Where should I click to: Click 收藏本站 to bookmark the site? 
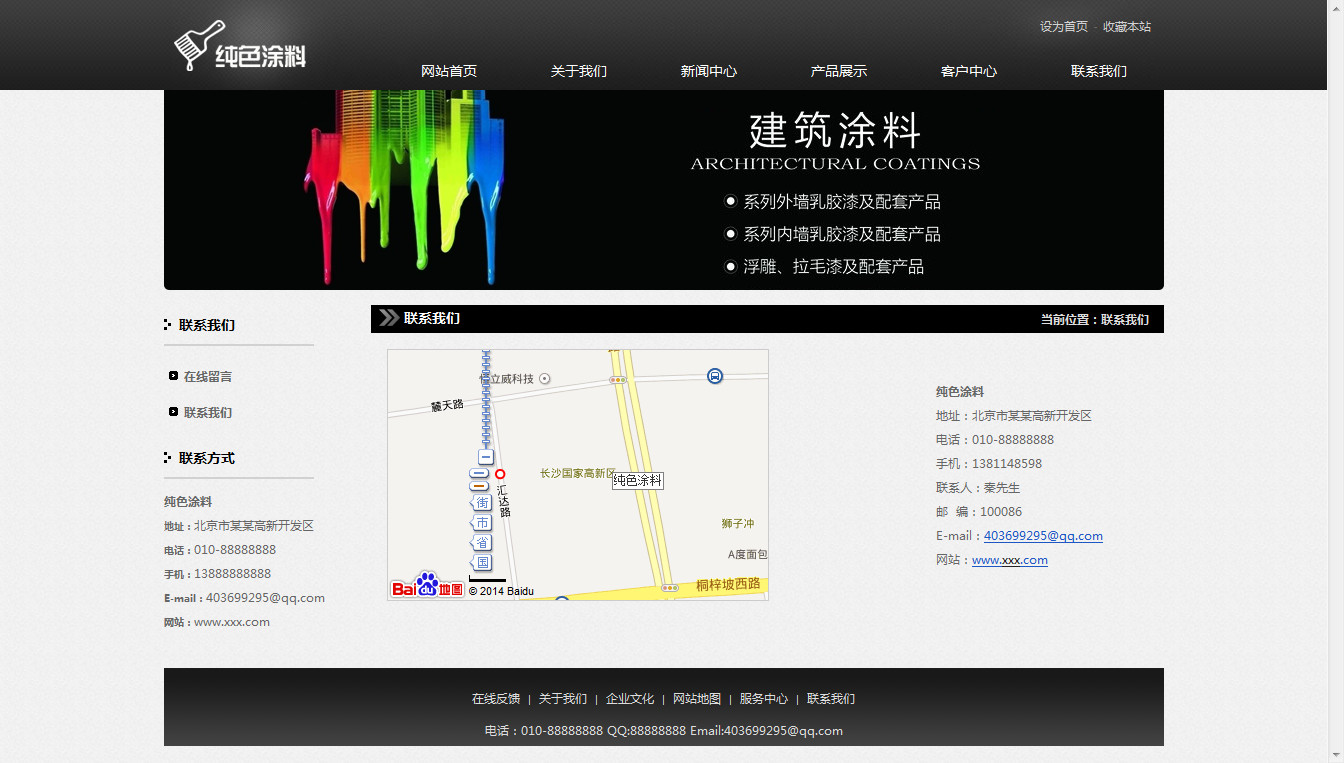click(1127, 27)
